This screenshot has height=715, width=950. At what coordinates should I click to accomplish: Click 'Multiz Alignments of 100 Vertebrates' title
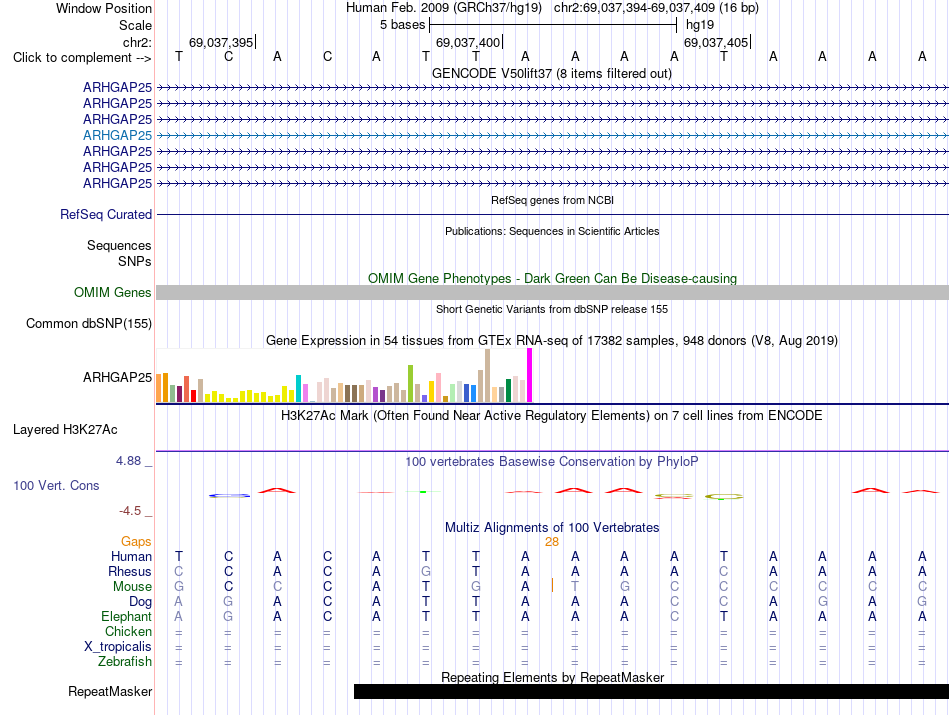point(552,528)
